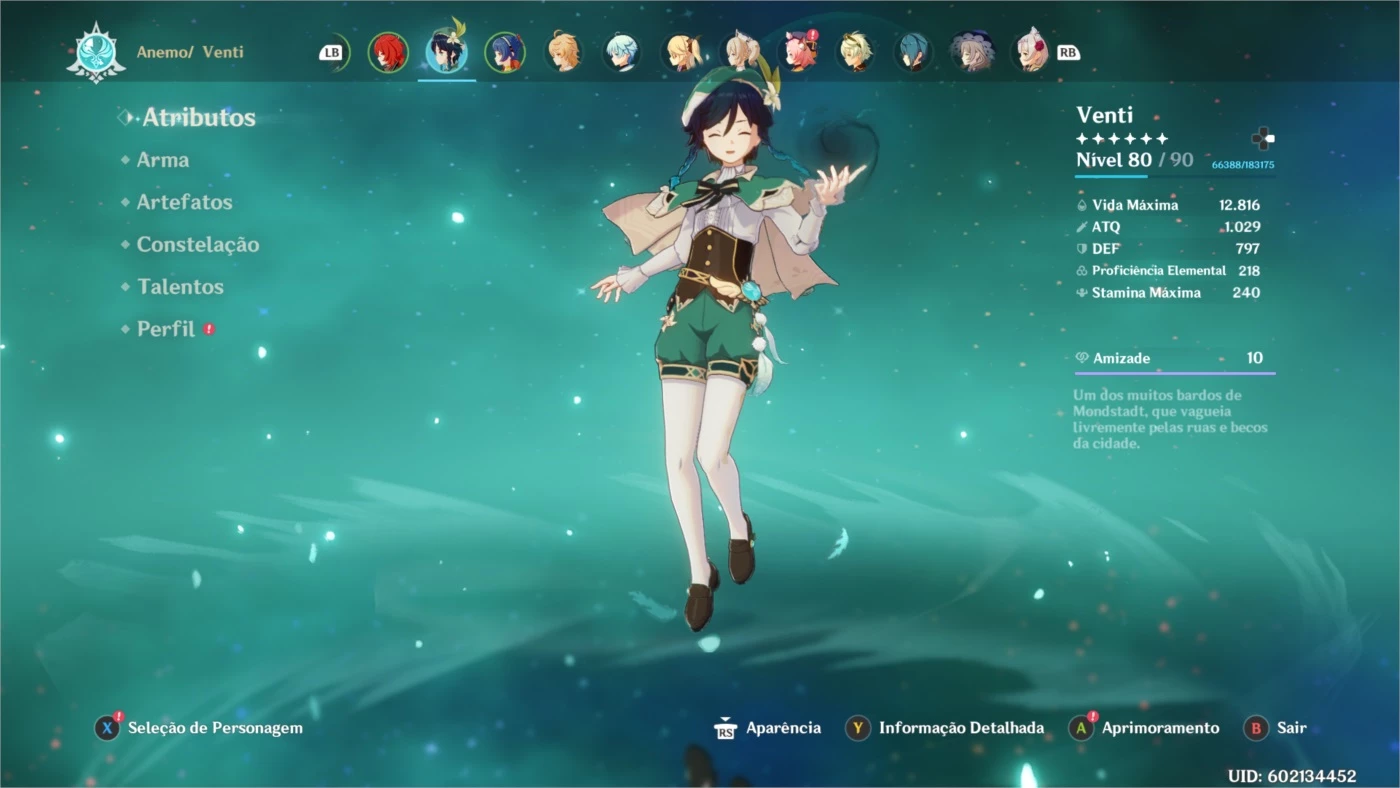The image size is (1400, 788).
Task: Select the blonde portrait with dark hair bow
Action: coord(680,52)
